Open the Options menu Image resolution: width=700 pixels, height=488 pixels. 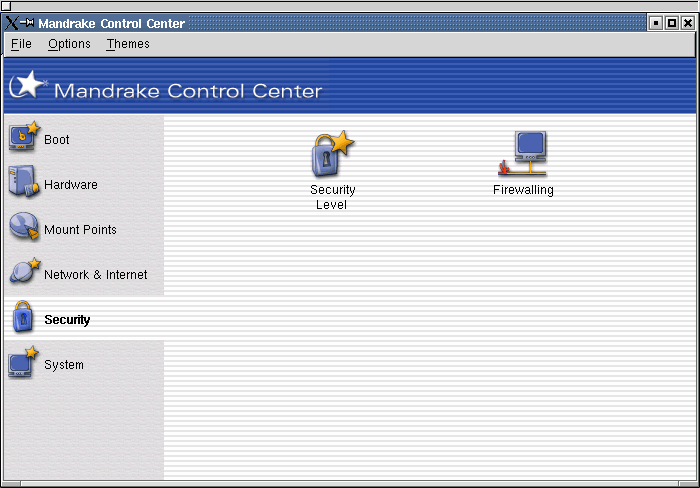[69, 44]
